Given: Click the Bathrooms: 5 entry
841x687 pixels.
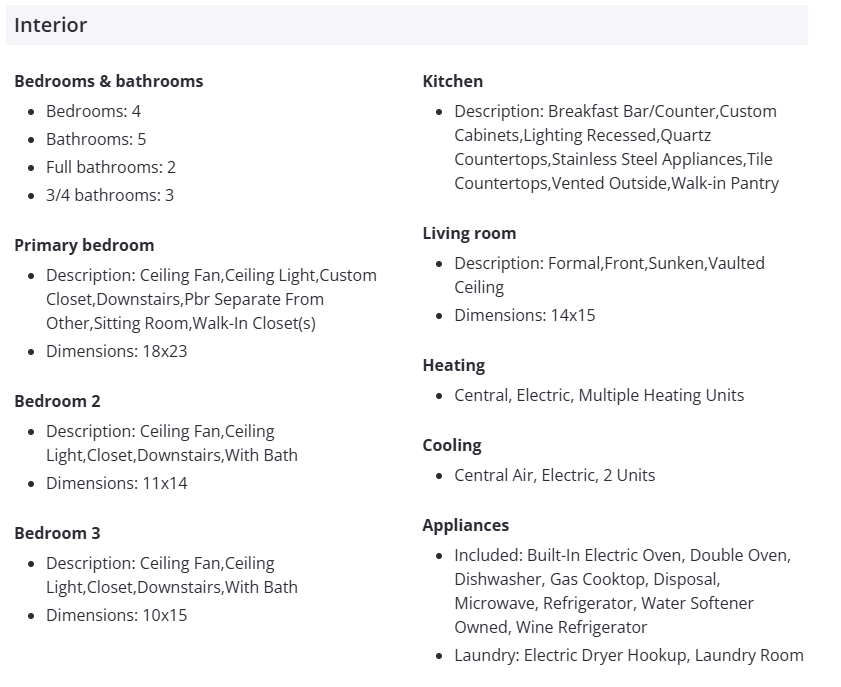Looking at the screenshot, I should [96, 139].
